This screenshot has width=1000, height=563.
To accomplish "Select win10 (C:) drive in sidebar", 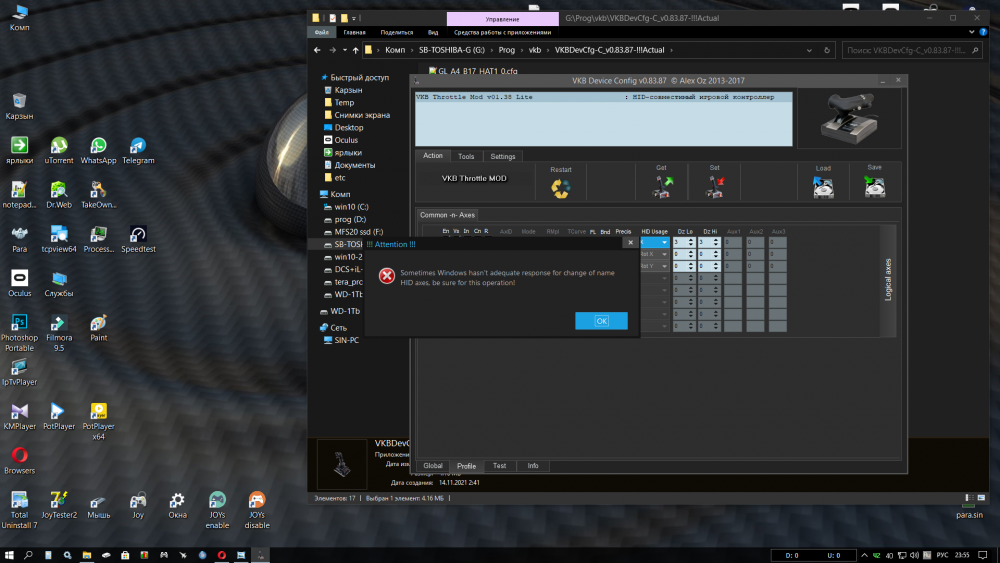I will (x=350, y=205).
